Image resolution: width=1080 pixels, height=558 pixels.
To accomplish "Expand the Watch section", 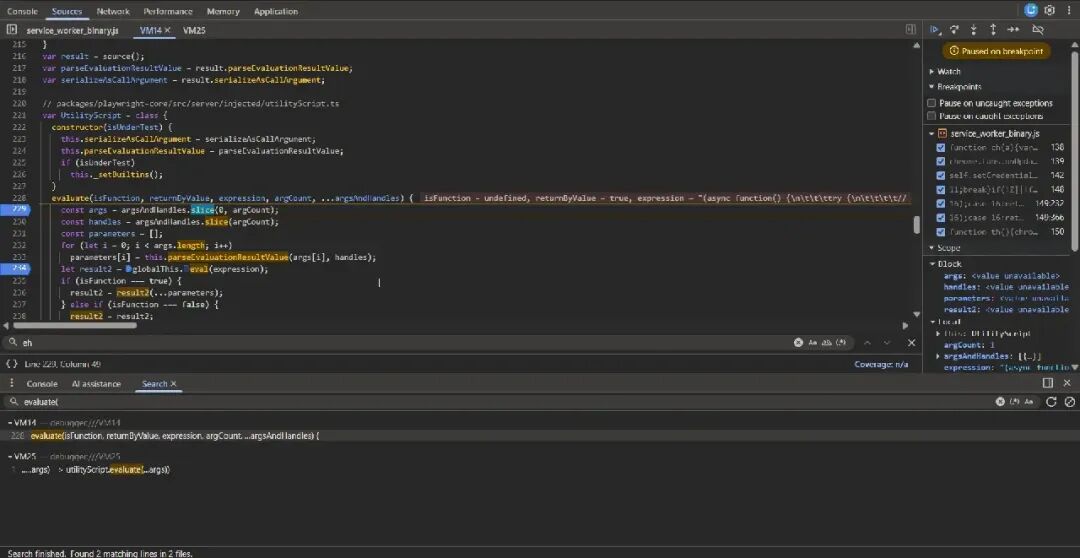I will point(932,72).
